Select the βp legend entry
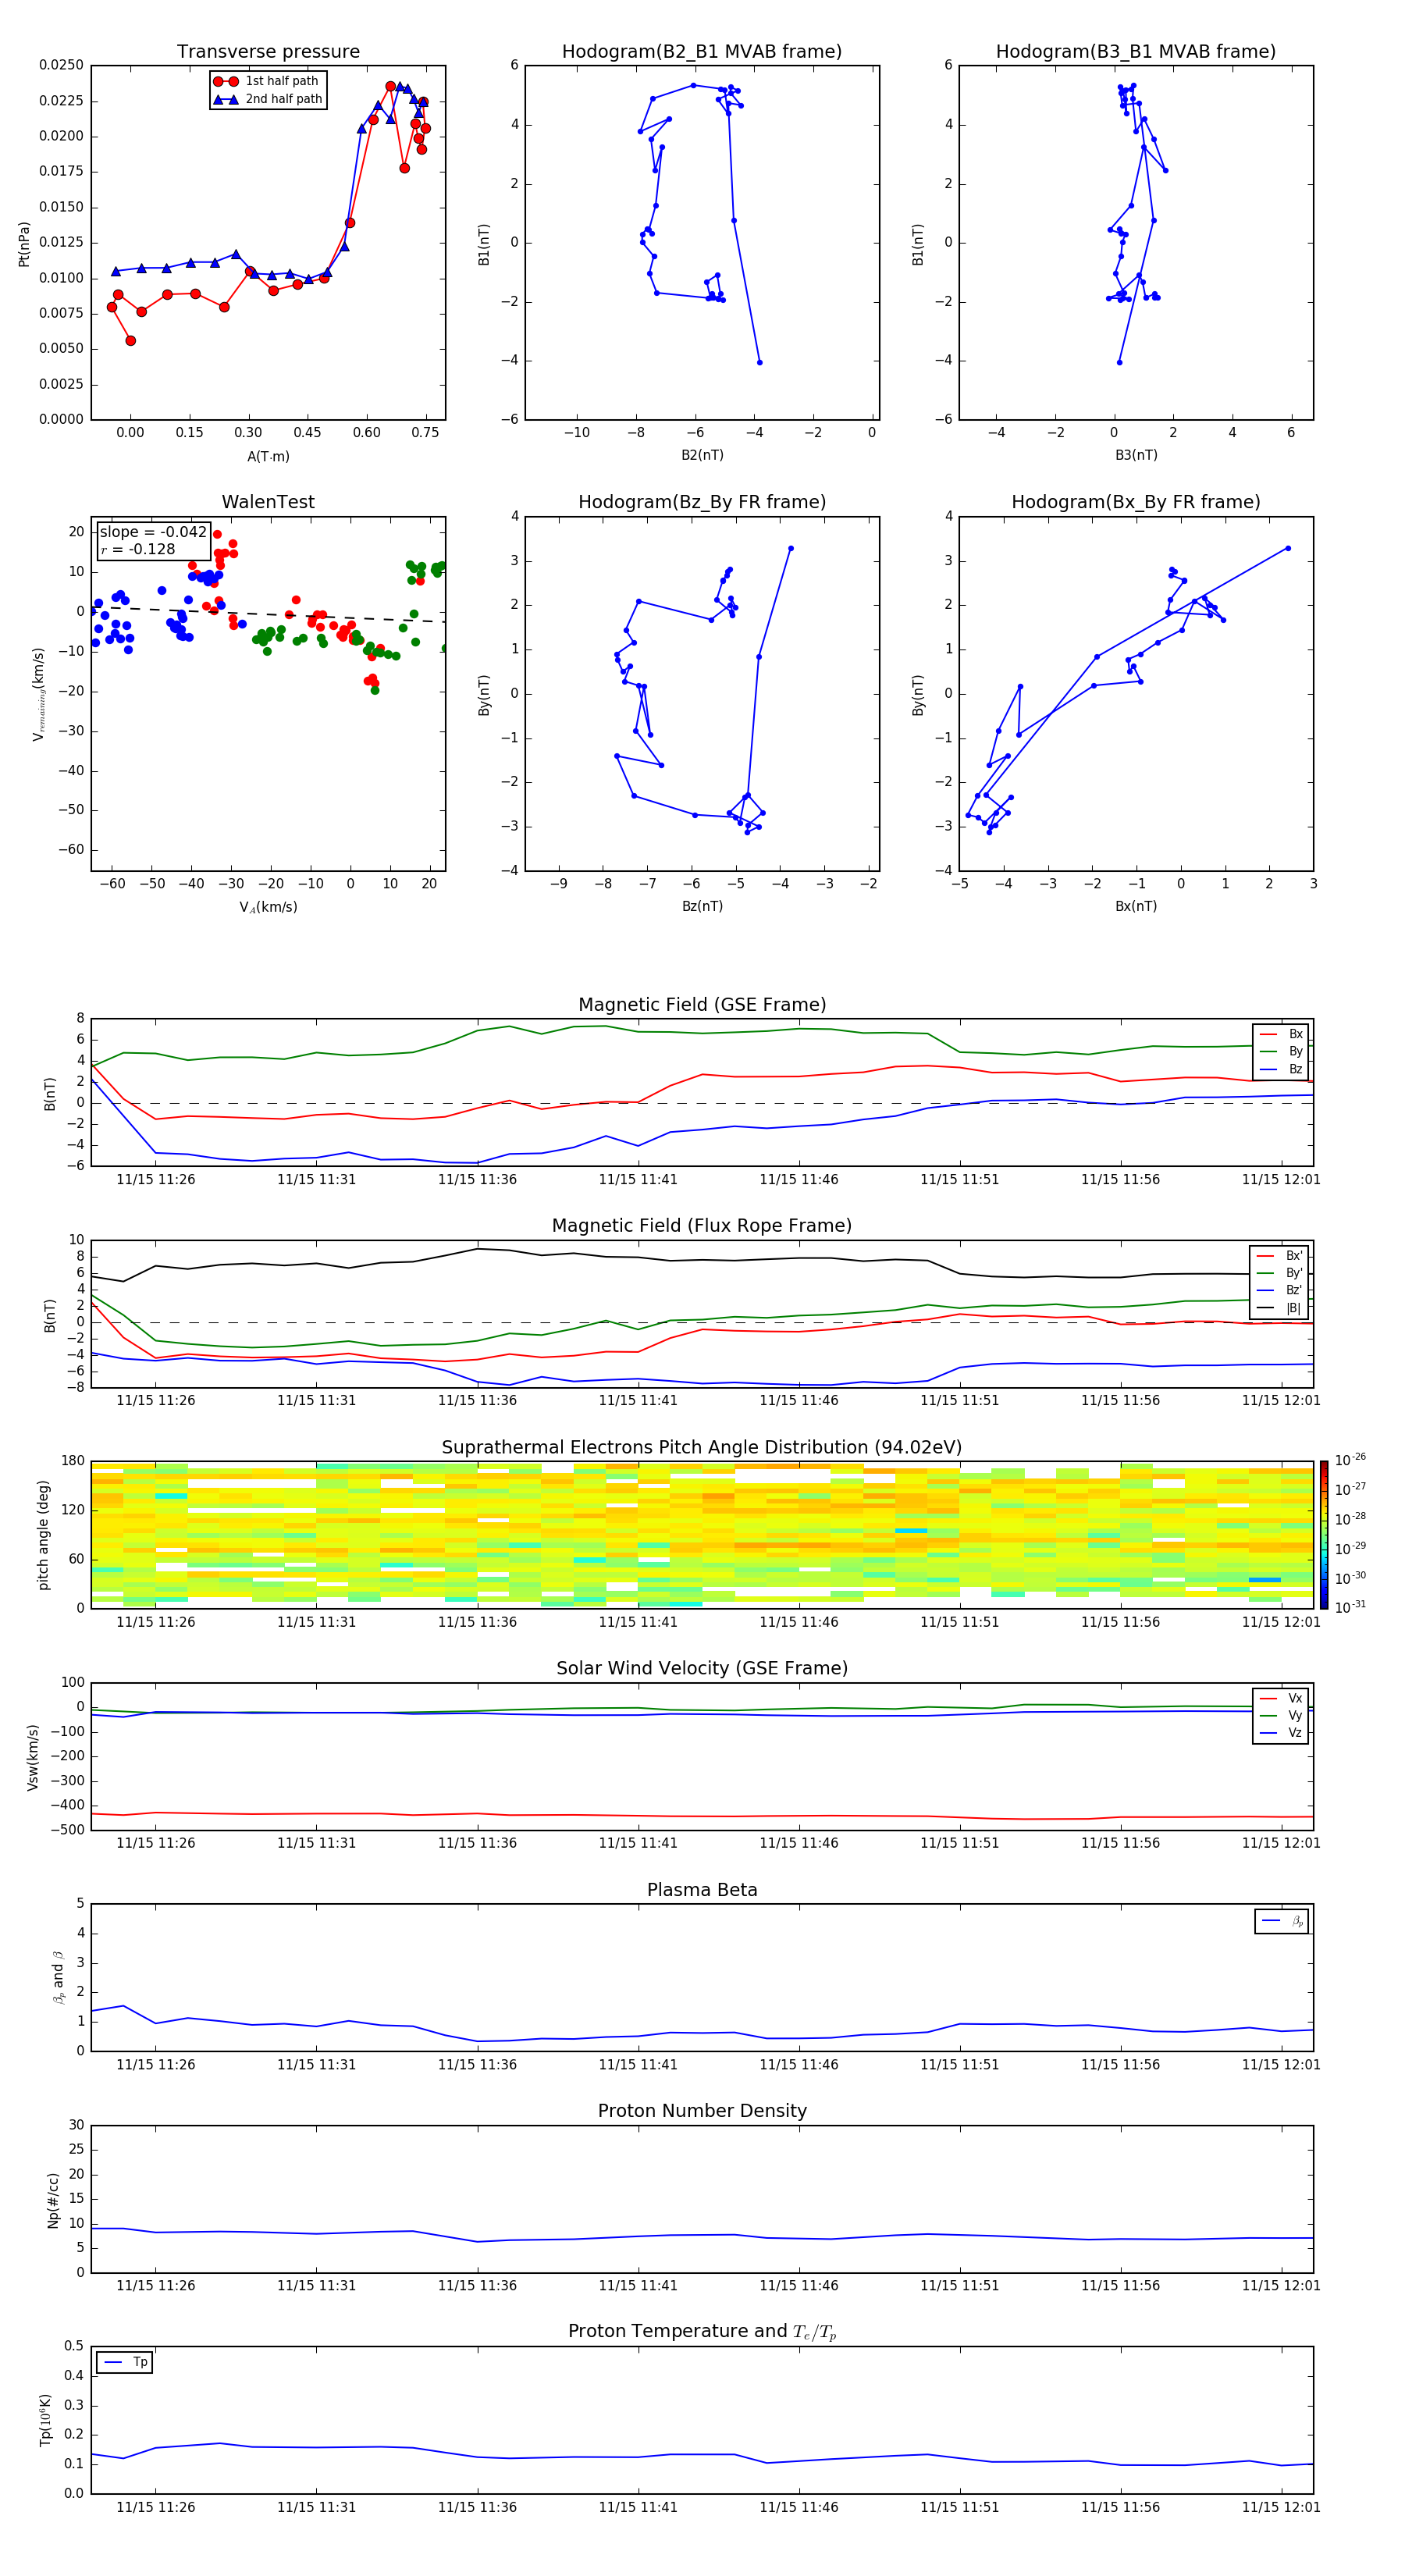The image size is (1405, 2576). (x=1282, y=1921)
